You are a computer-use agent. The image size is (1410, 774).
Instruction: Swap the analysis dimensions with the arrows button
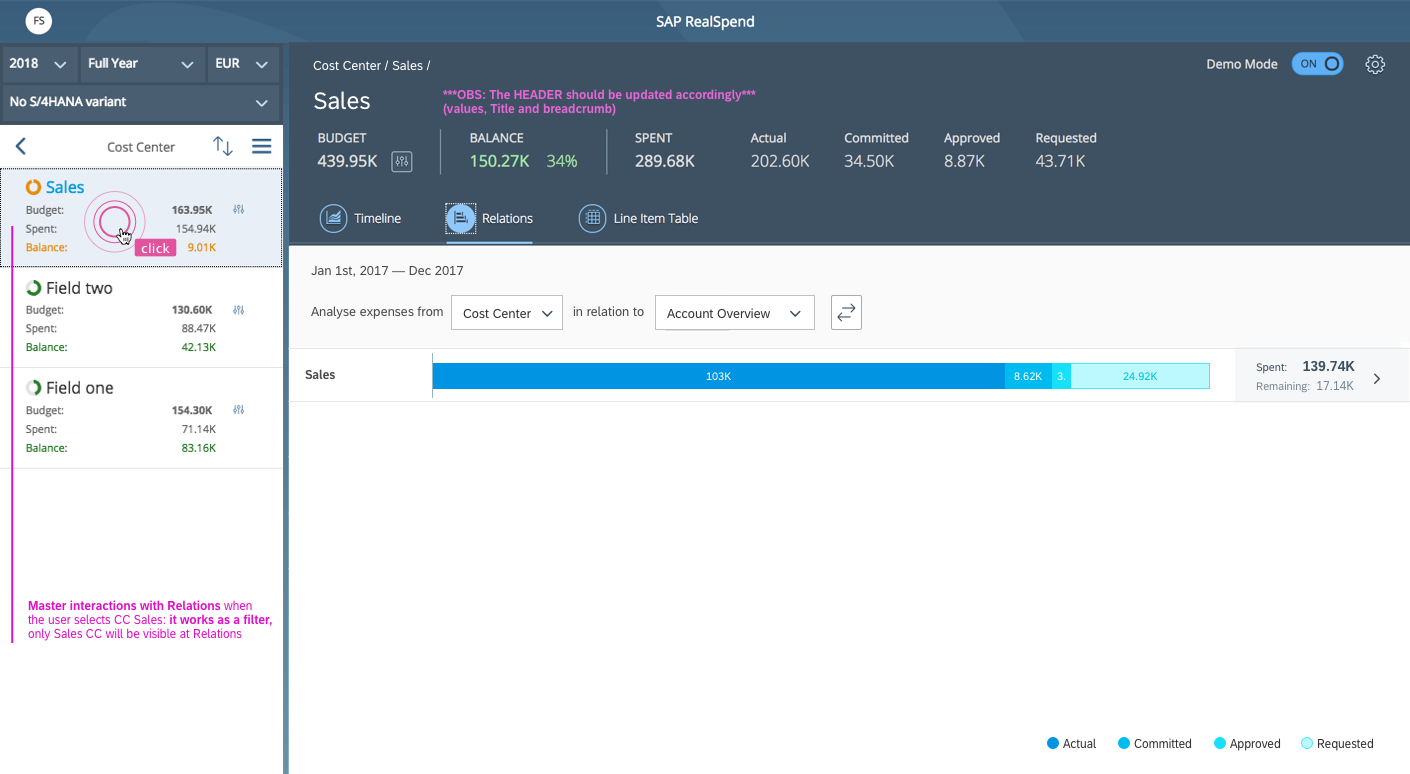coord(846,313)
